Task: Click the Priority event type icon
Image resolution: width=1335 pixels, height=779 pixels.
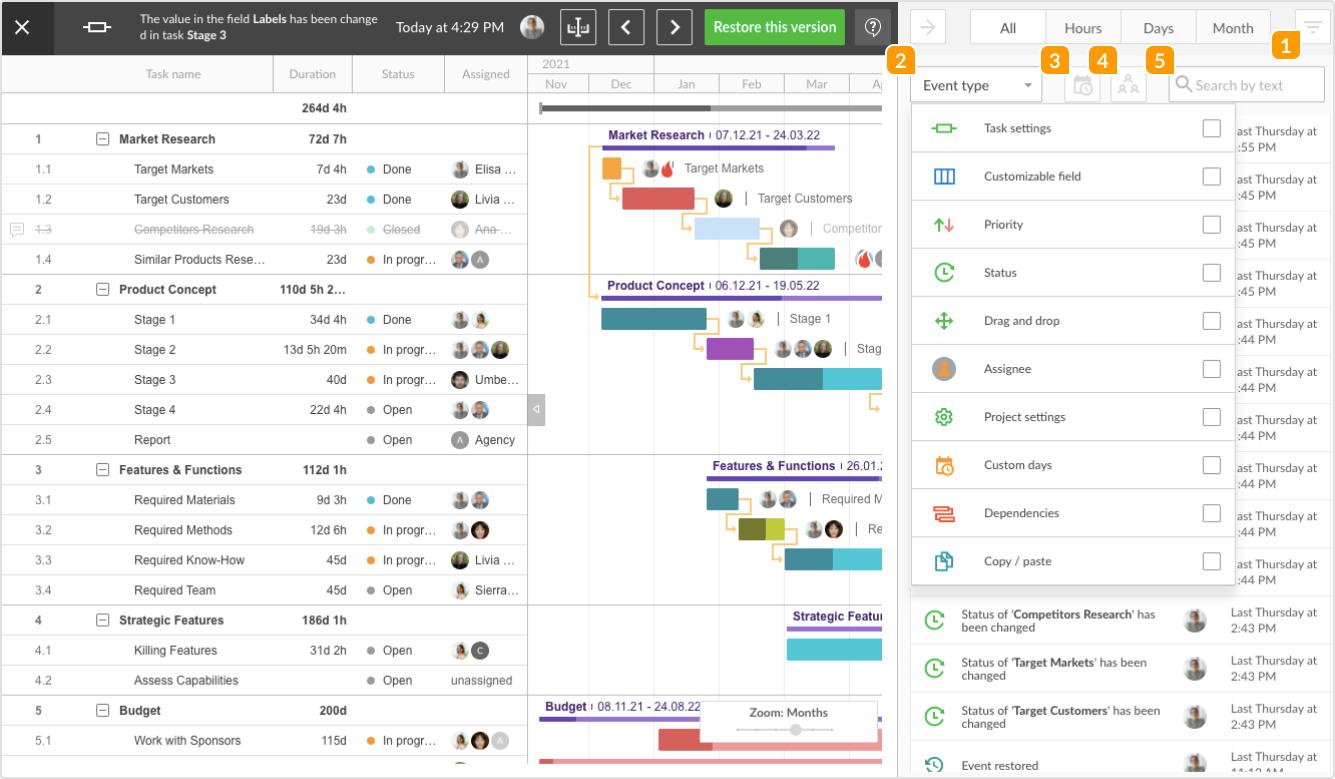Action: (x=943, y=224)
